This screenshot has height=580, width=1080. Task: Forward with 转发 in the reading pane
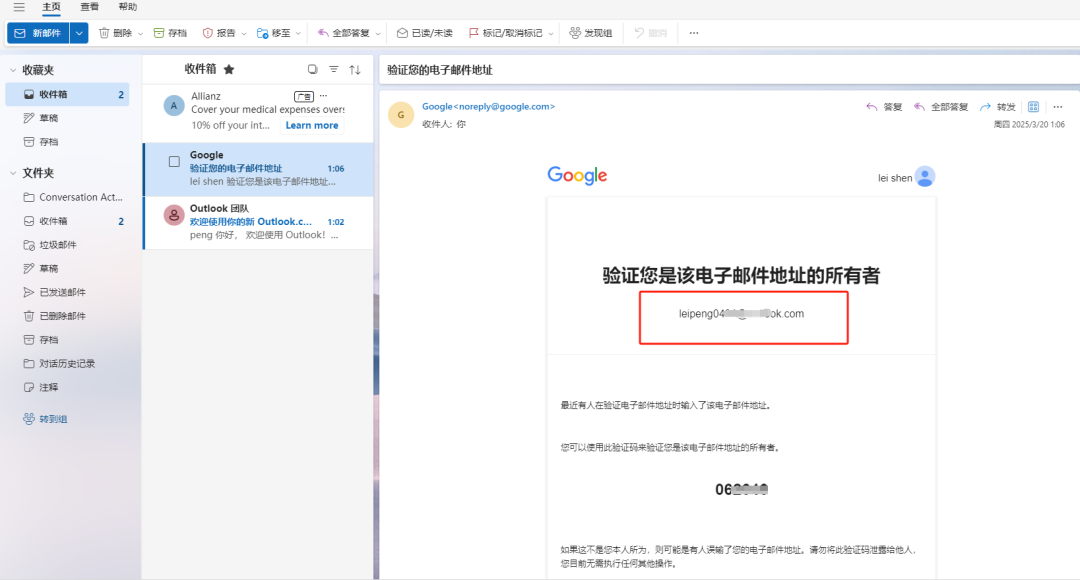[x=997, y=107]
